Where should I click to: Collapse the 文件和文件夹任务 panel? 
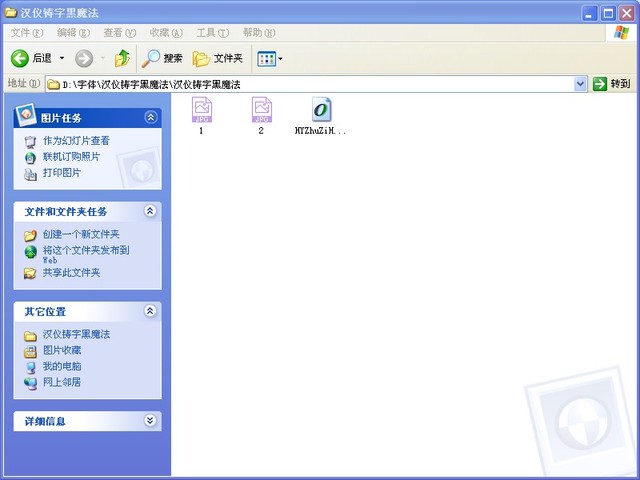(x=150, y=211)
